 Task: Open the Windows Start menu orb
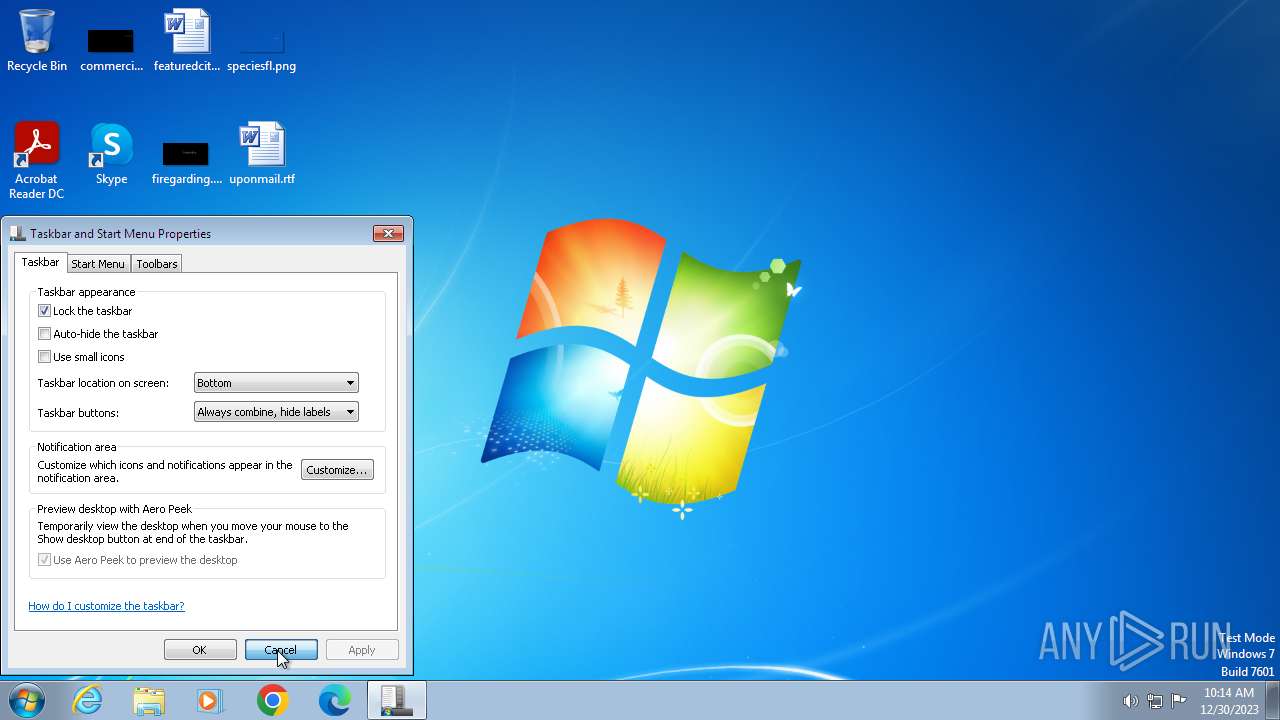click(x=26, y=700)
